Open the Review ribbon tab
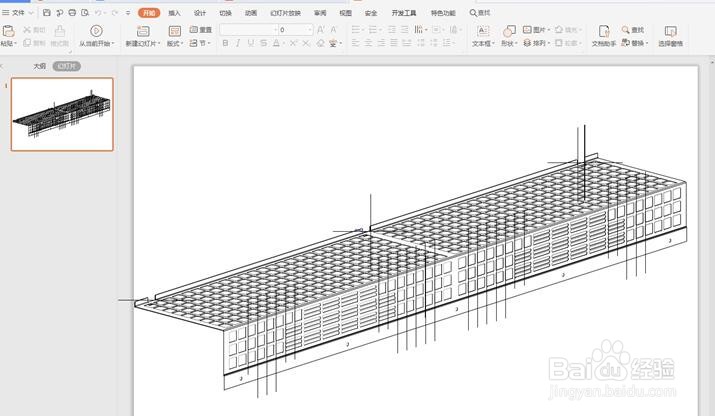 (320, 13)
